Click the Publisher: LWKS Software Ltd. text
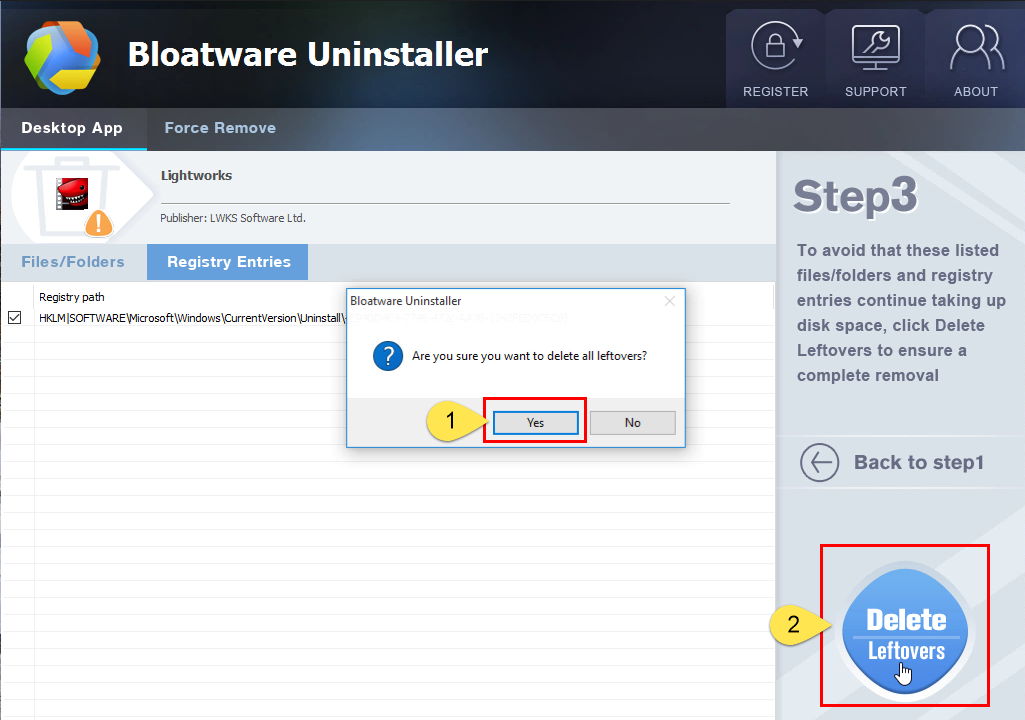This screenshot has width=1025, height=720. click(x=233, y=218)
